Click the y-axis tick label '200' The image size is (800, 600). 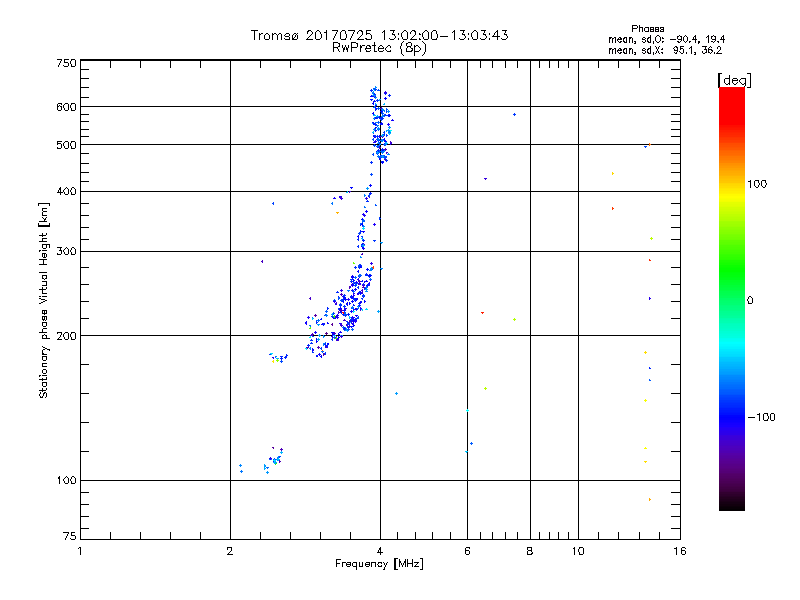pyautogui.click(x=66, y=336)
